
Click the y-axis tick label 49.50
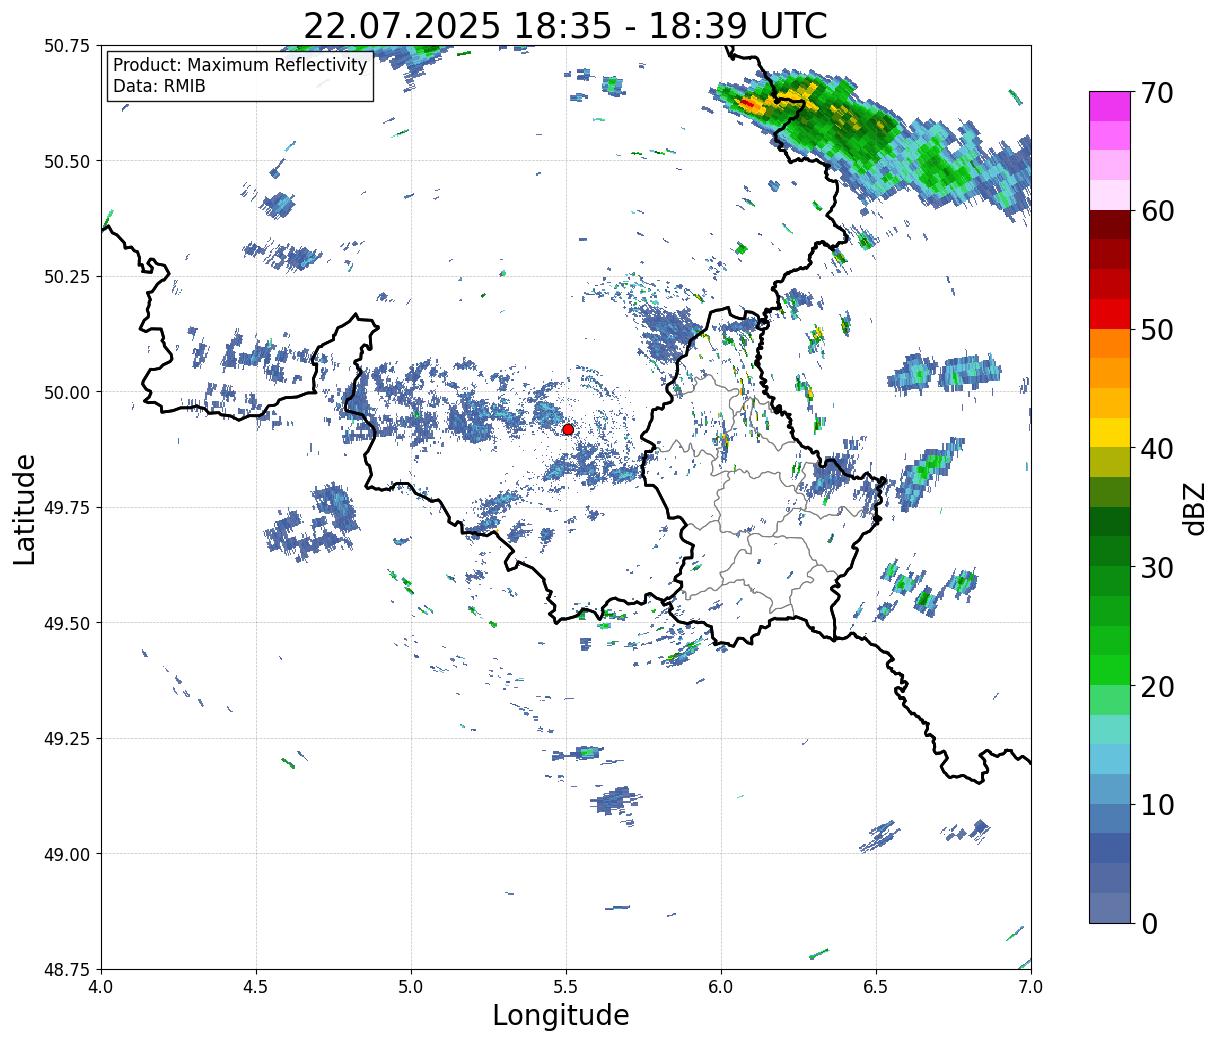(x=67, y=623)
